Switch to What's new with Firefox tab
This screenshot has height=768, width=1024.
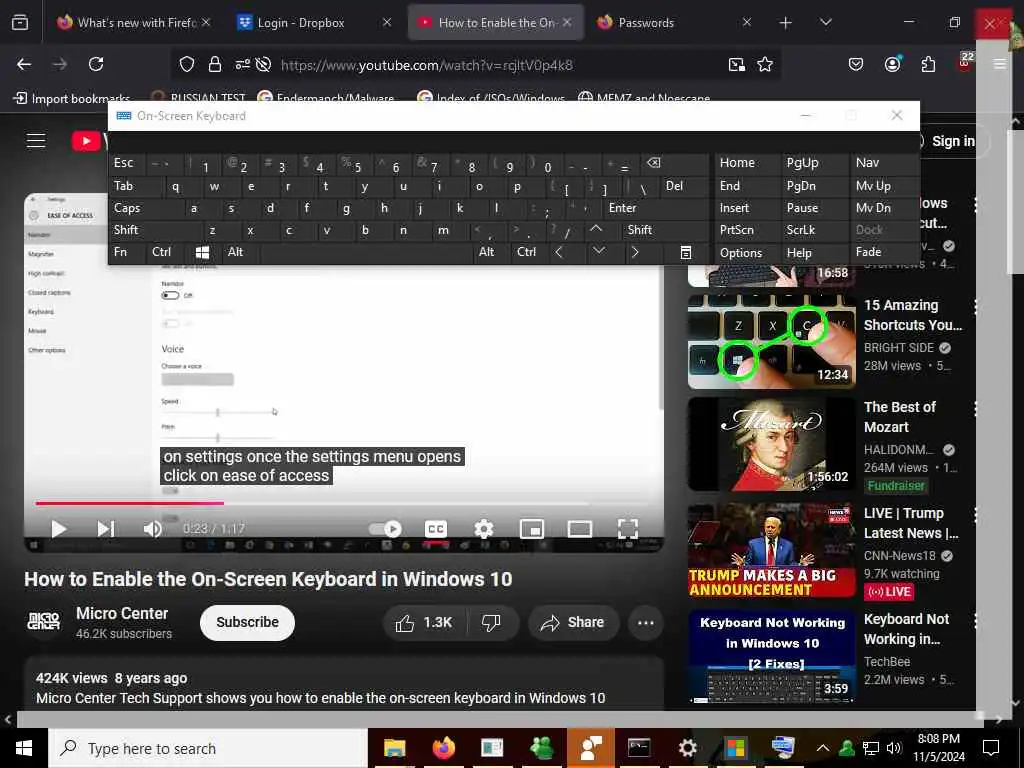click(x=134, y=22)
